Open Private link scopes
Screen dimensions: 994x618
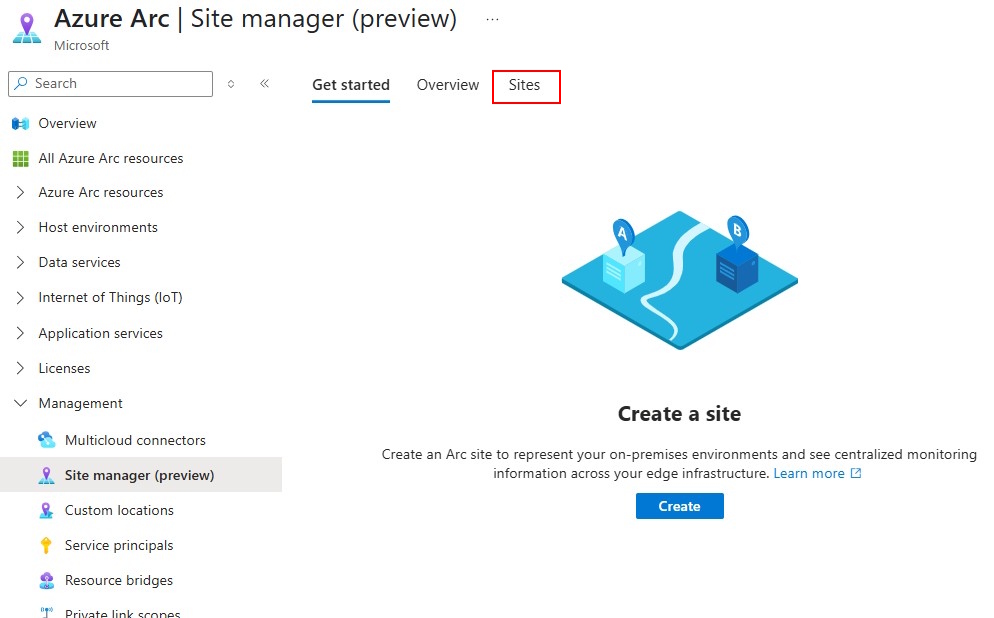point(122,613)
